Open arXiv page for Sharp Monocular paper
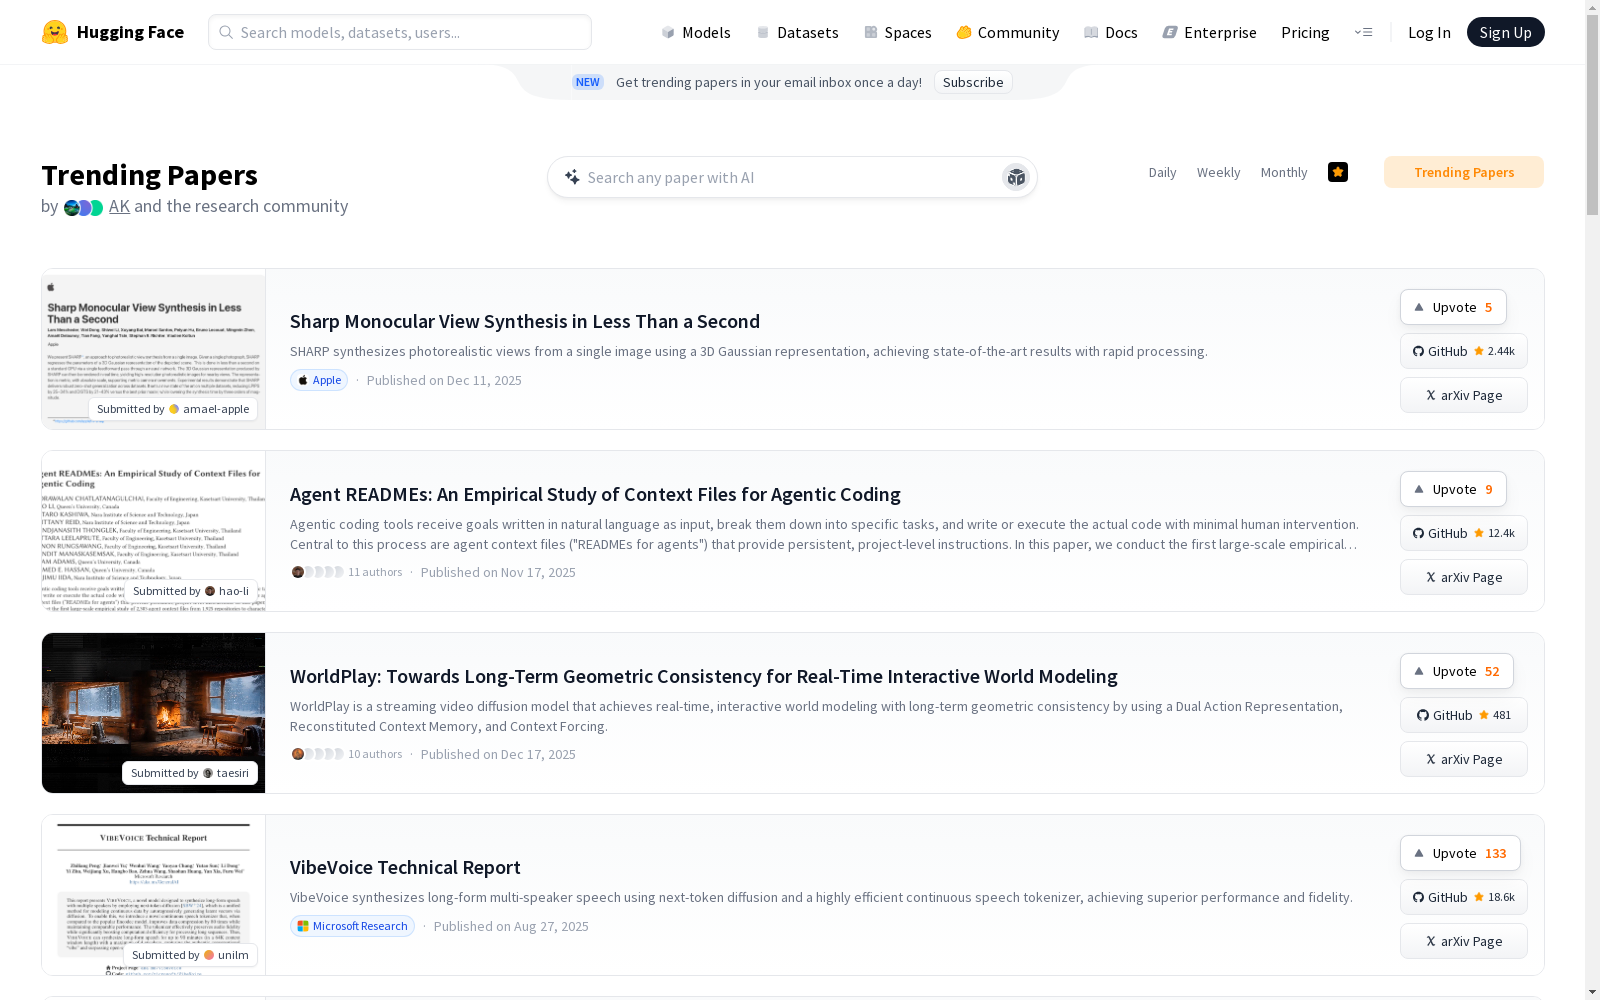This screenshot has height=1000, width=1600. [1463, 395]
